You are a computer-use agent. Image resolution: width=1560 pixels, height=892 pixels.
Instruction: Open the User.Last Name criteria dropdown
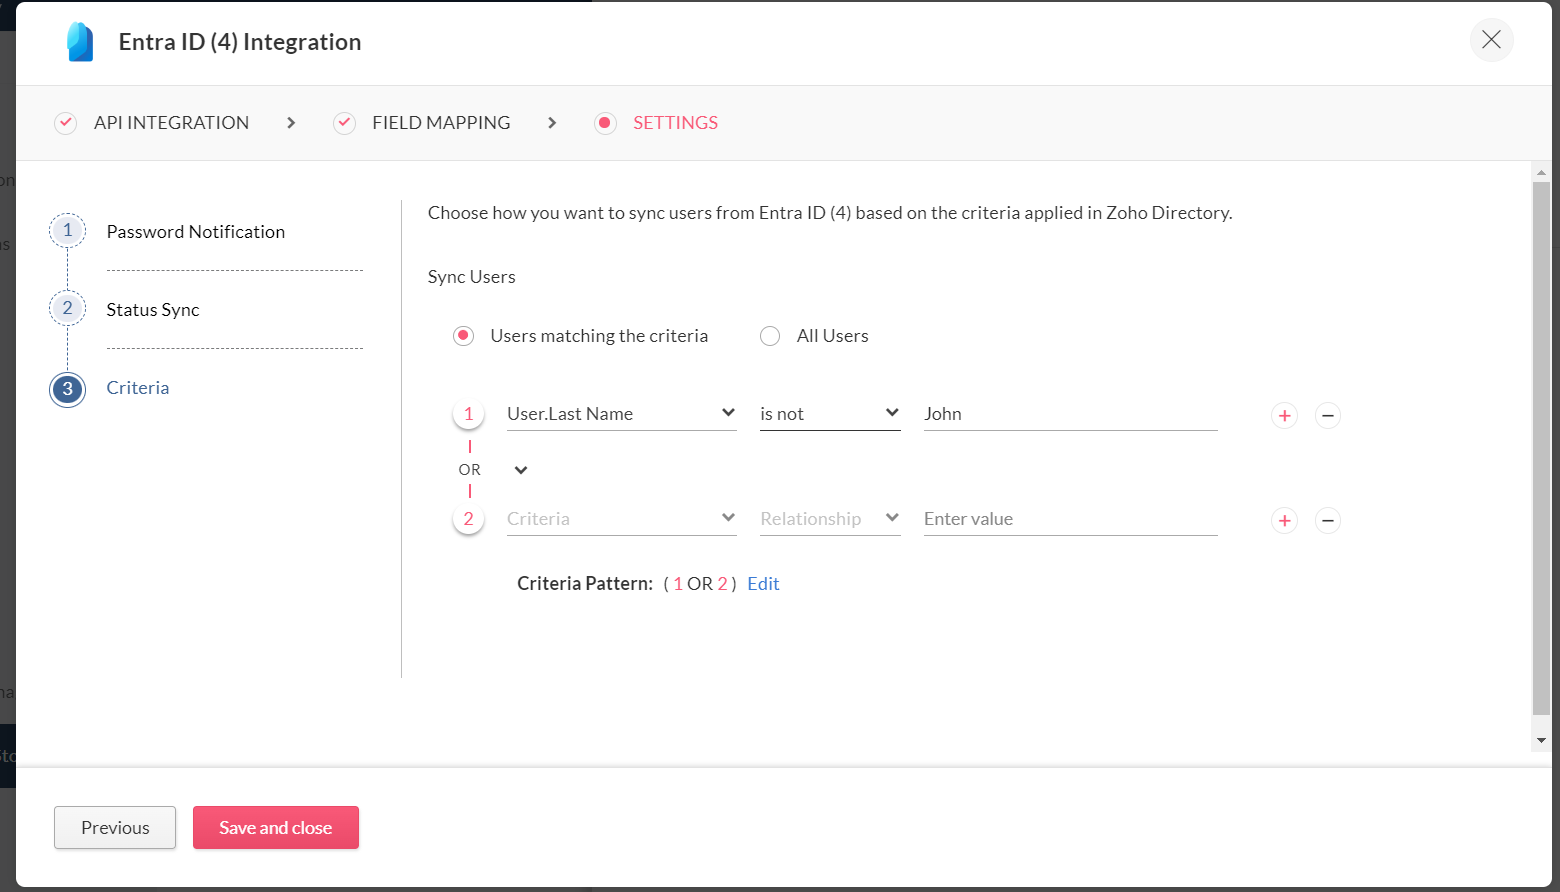tap(621, 414)
